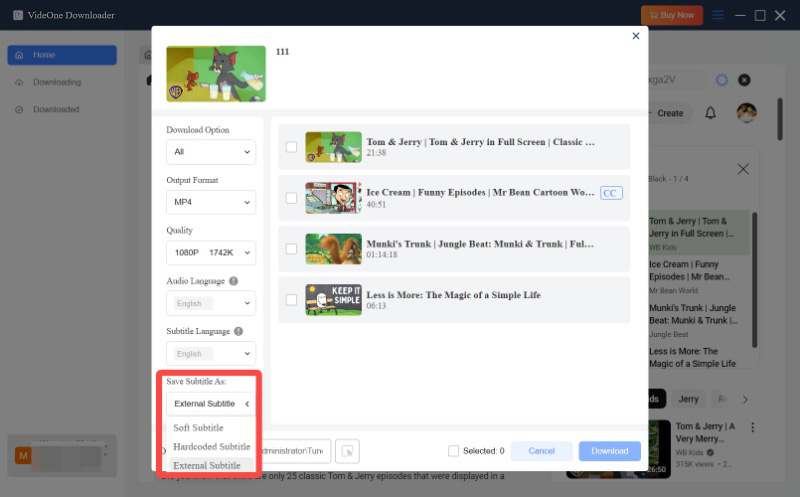800x497 pixels.
Task: Click the browse output folder icon
Action: [x=347, y=451]
